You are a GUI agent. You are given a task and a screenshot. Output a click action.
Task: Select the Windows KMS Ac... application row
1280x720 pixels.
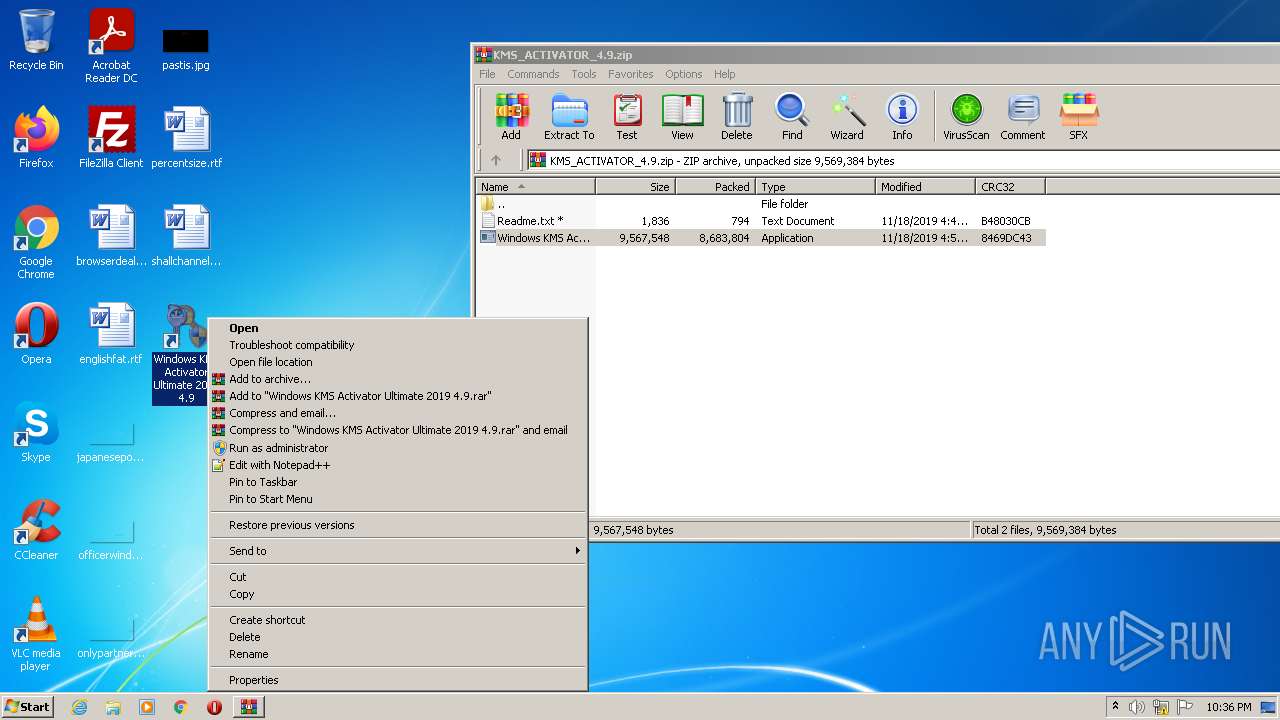761,238
